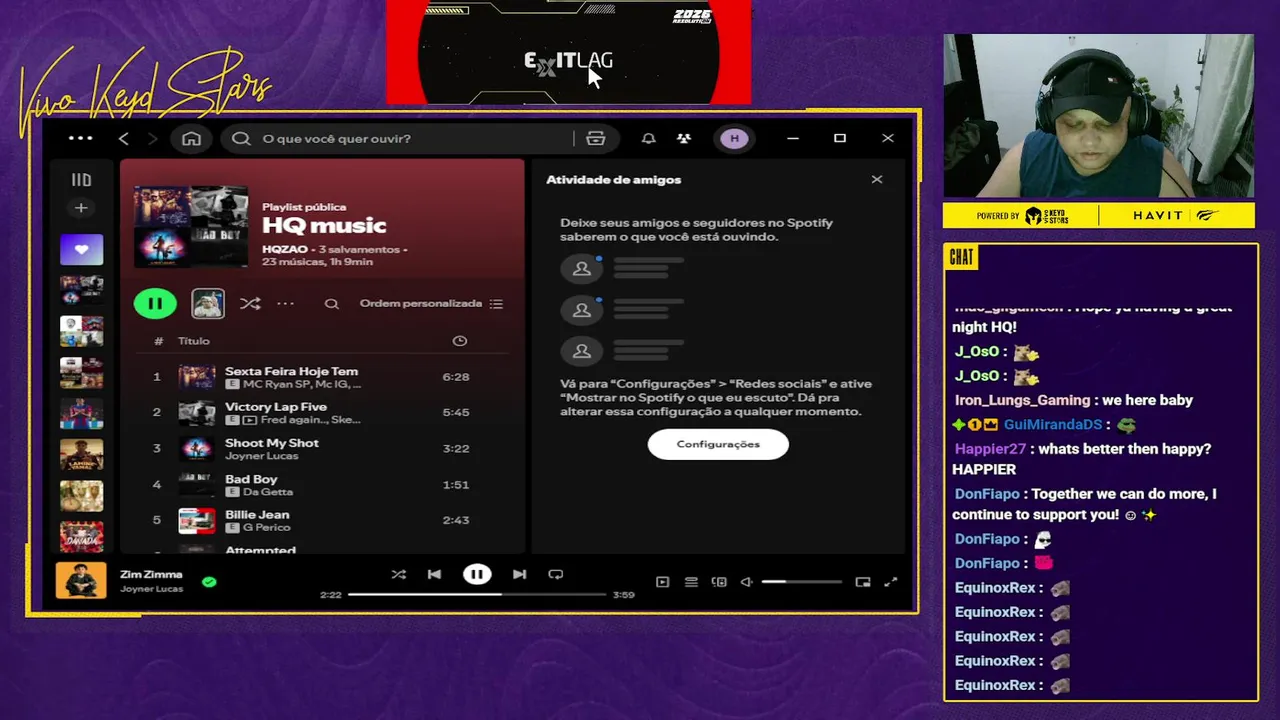Open notifications bell icon

tap(648, 138)
